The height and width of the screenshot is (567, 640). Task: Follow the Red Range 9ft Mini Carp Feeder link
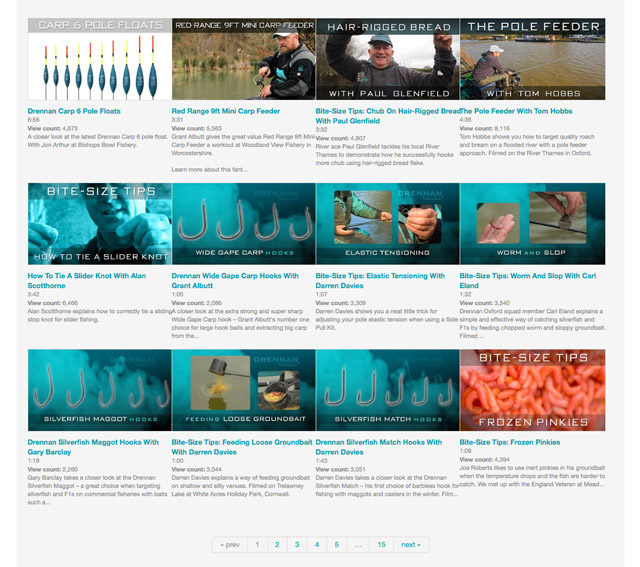coord(226,111)
